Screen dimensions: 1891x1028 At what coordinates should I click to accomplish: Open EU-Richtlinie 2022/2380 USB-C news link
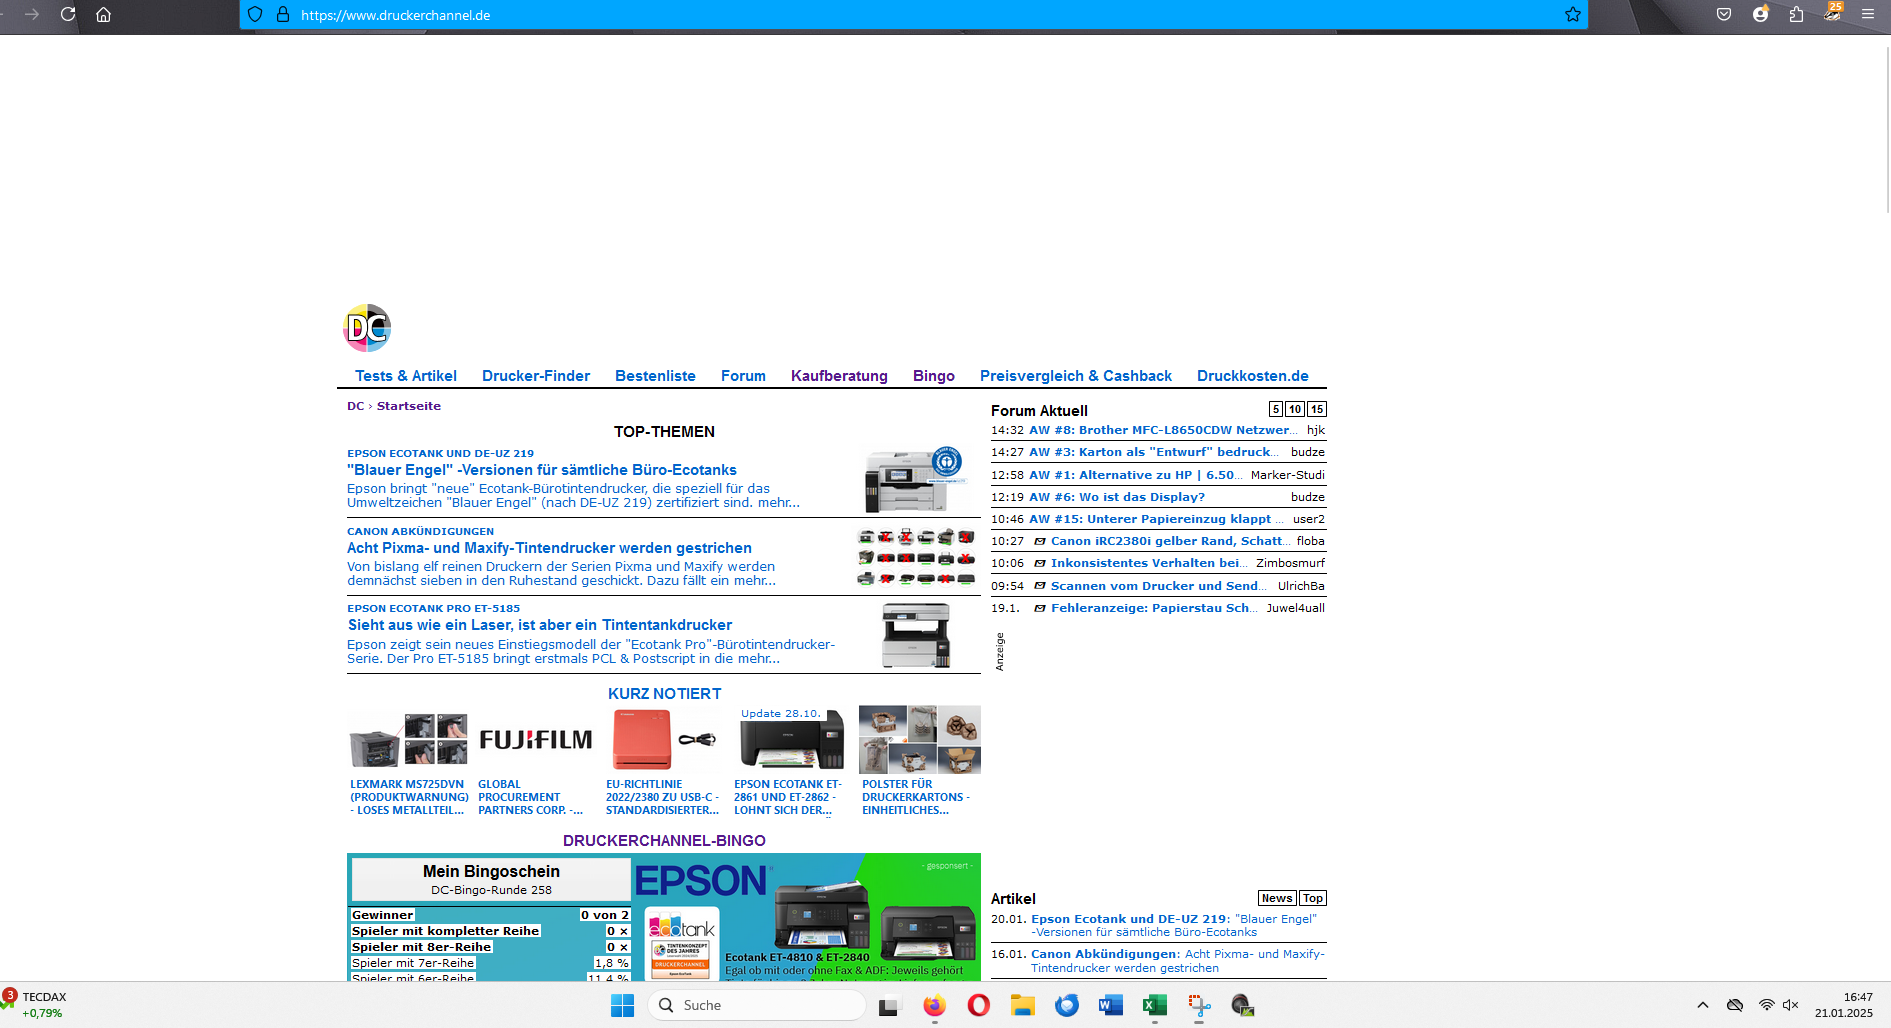[x=662, y=797]
